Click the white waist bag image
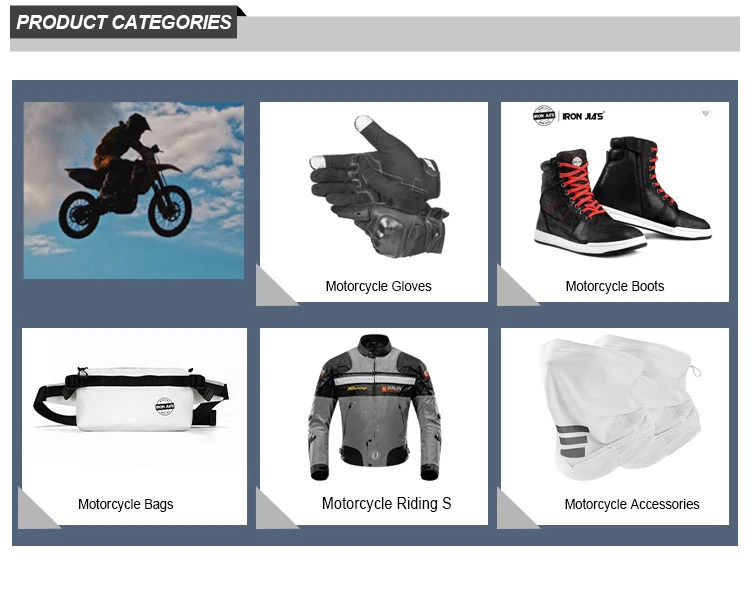The width and height of the screenshot is (750, 593). [130, 400]
